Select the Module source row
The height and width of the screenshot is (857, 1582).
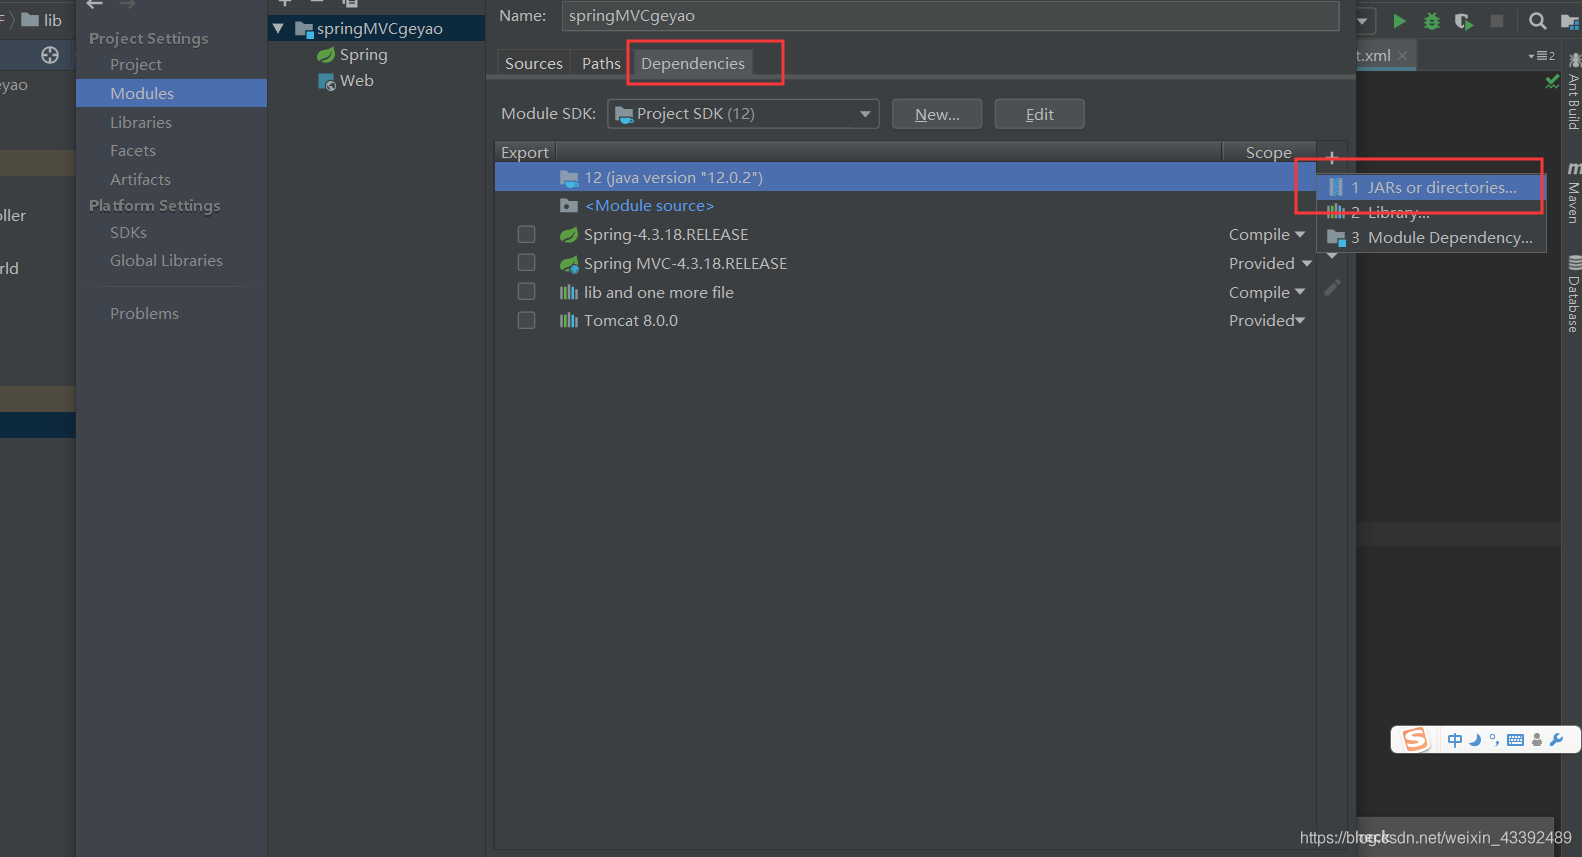905,205
